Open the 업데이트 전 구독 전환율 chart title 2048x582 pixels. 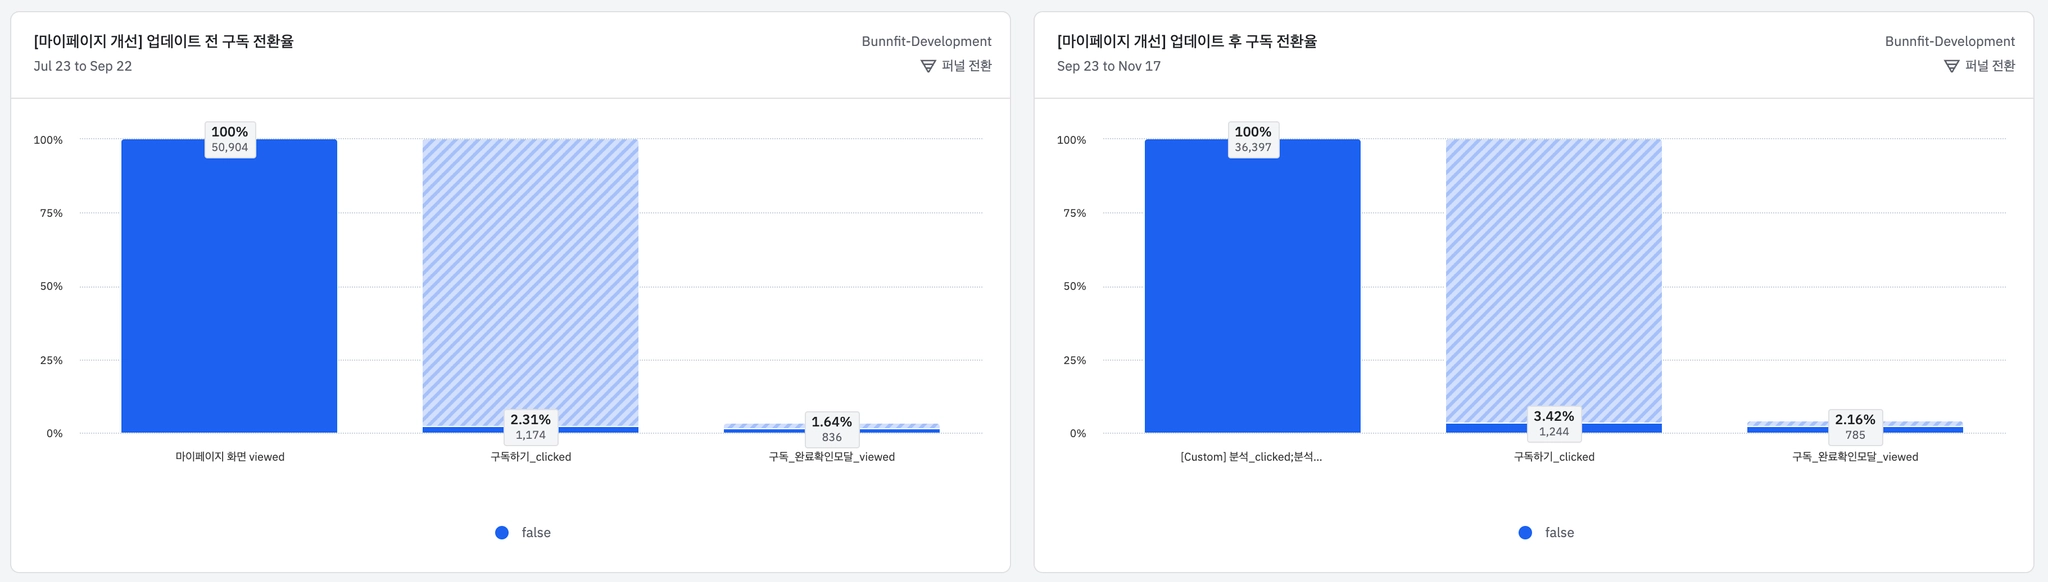coord(164,41)
